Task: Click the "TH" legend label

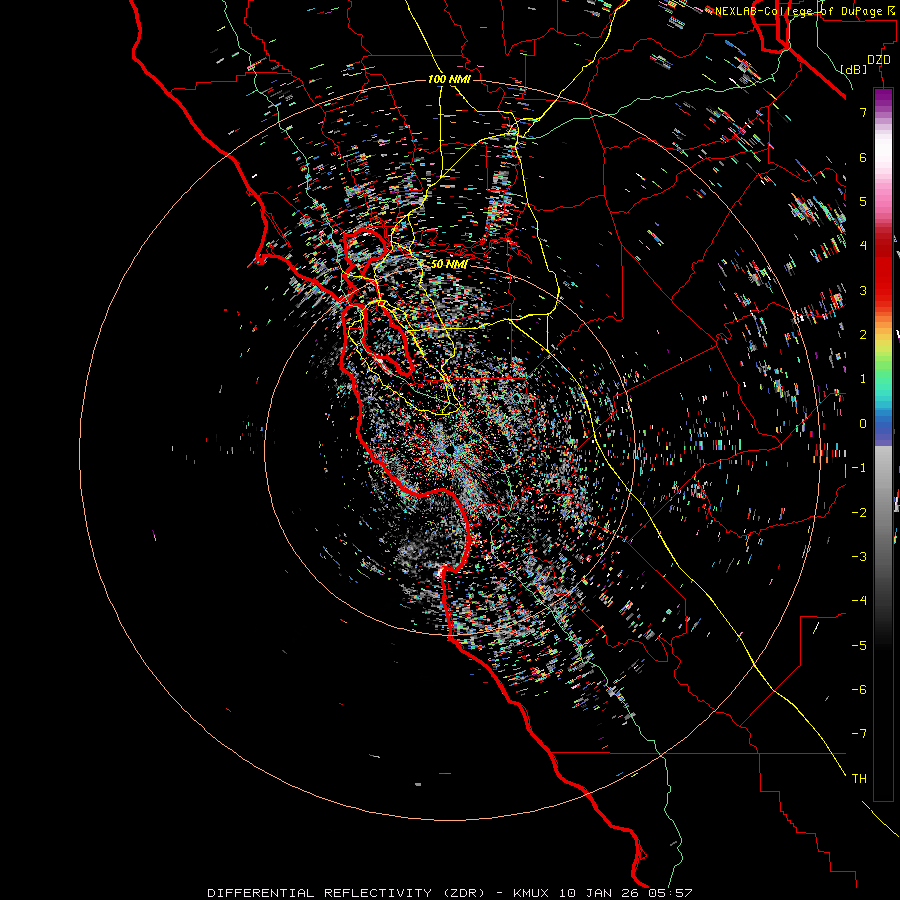Action: pyautogui.click(x=859, y=779)
